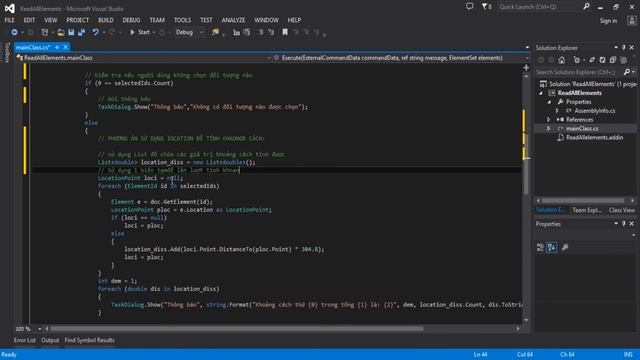Select the Solution 'ReadAllElements' node
The width and height of the screenshot is (640, 360).
[588, 84]
